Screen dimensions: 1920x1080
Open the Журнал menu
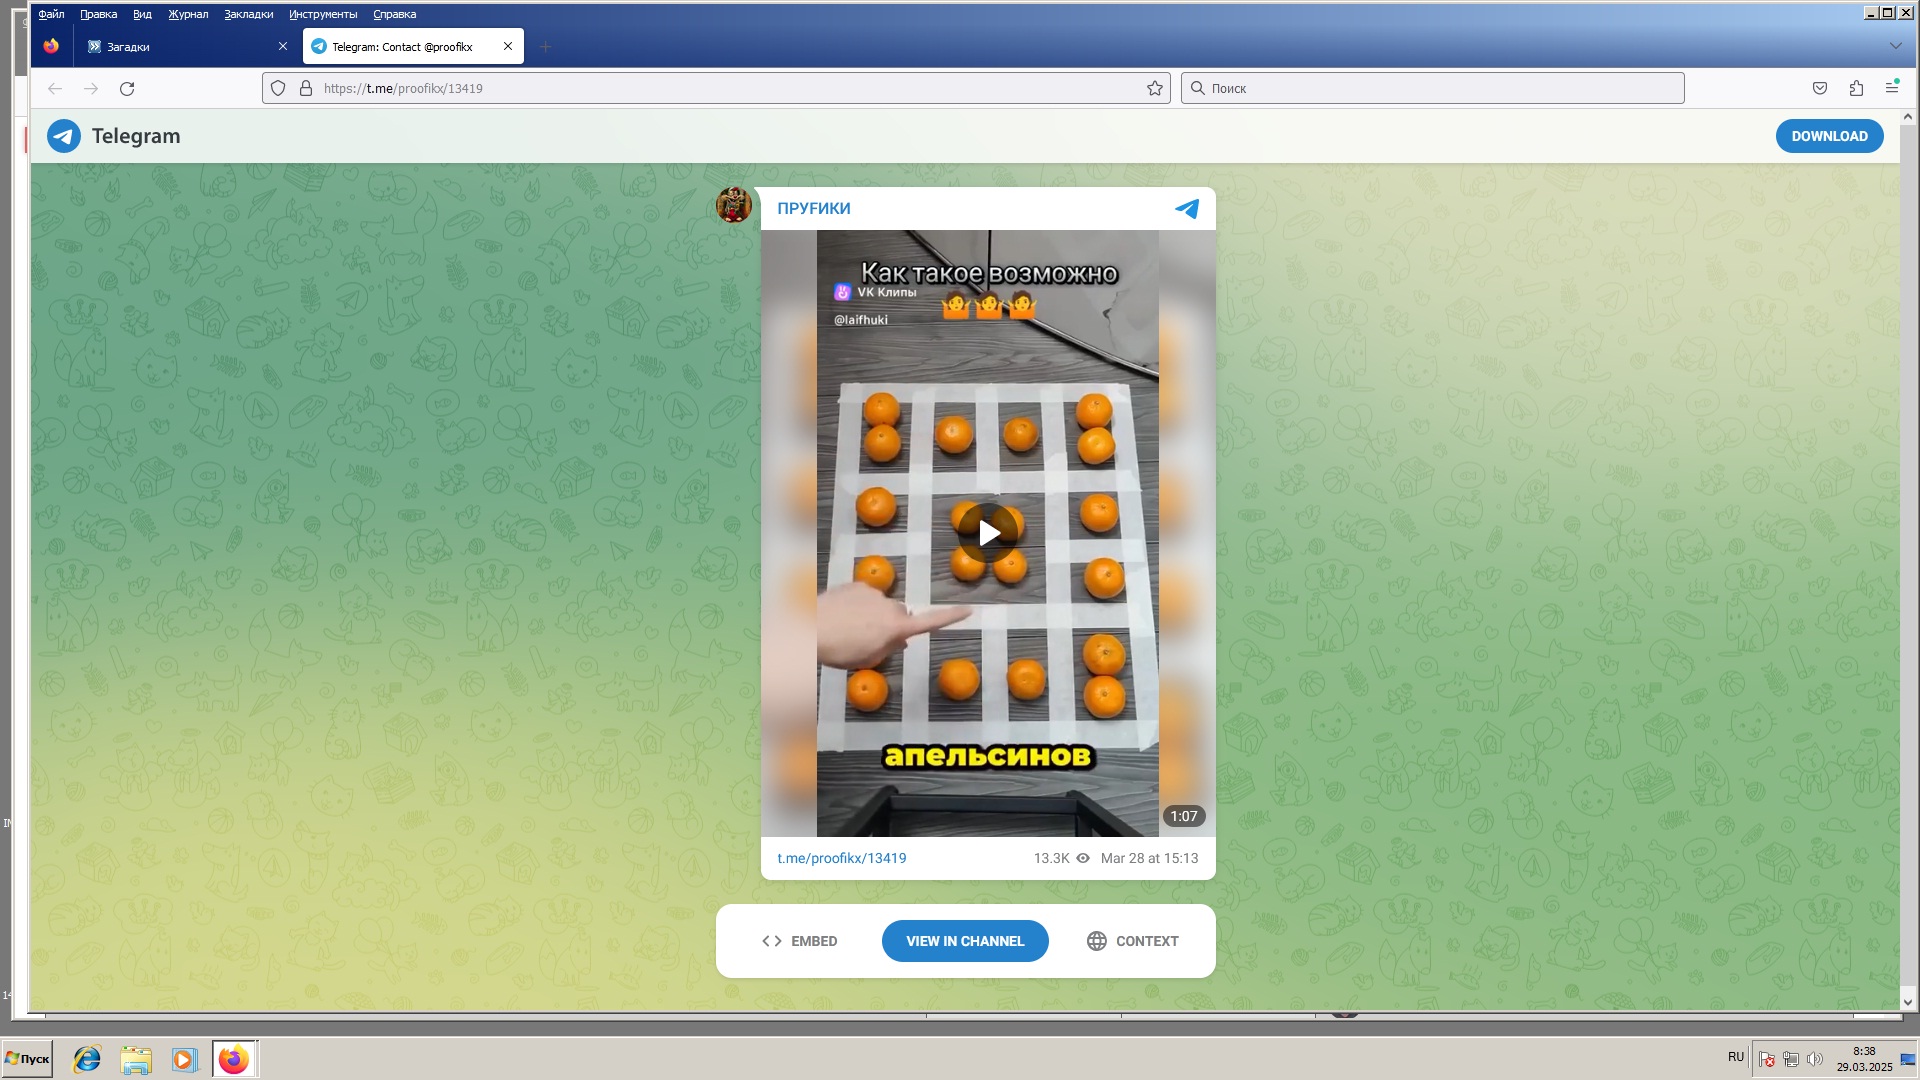(188, 14)
